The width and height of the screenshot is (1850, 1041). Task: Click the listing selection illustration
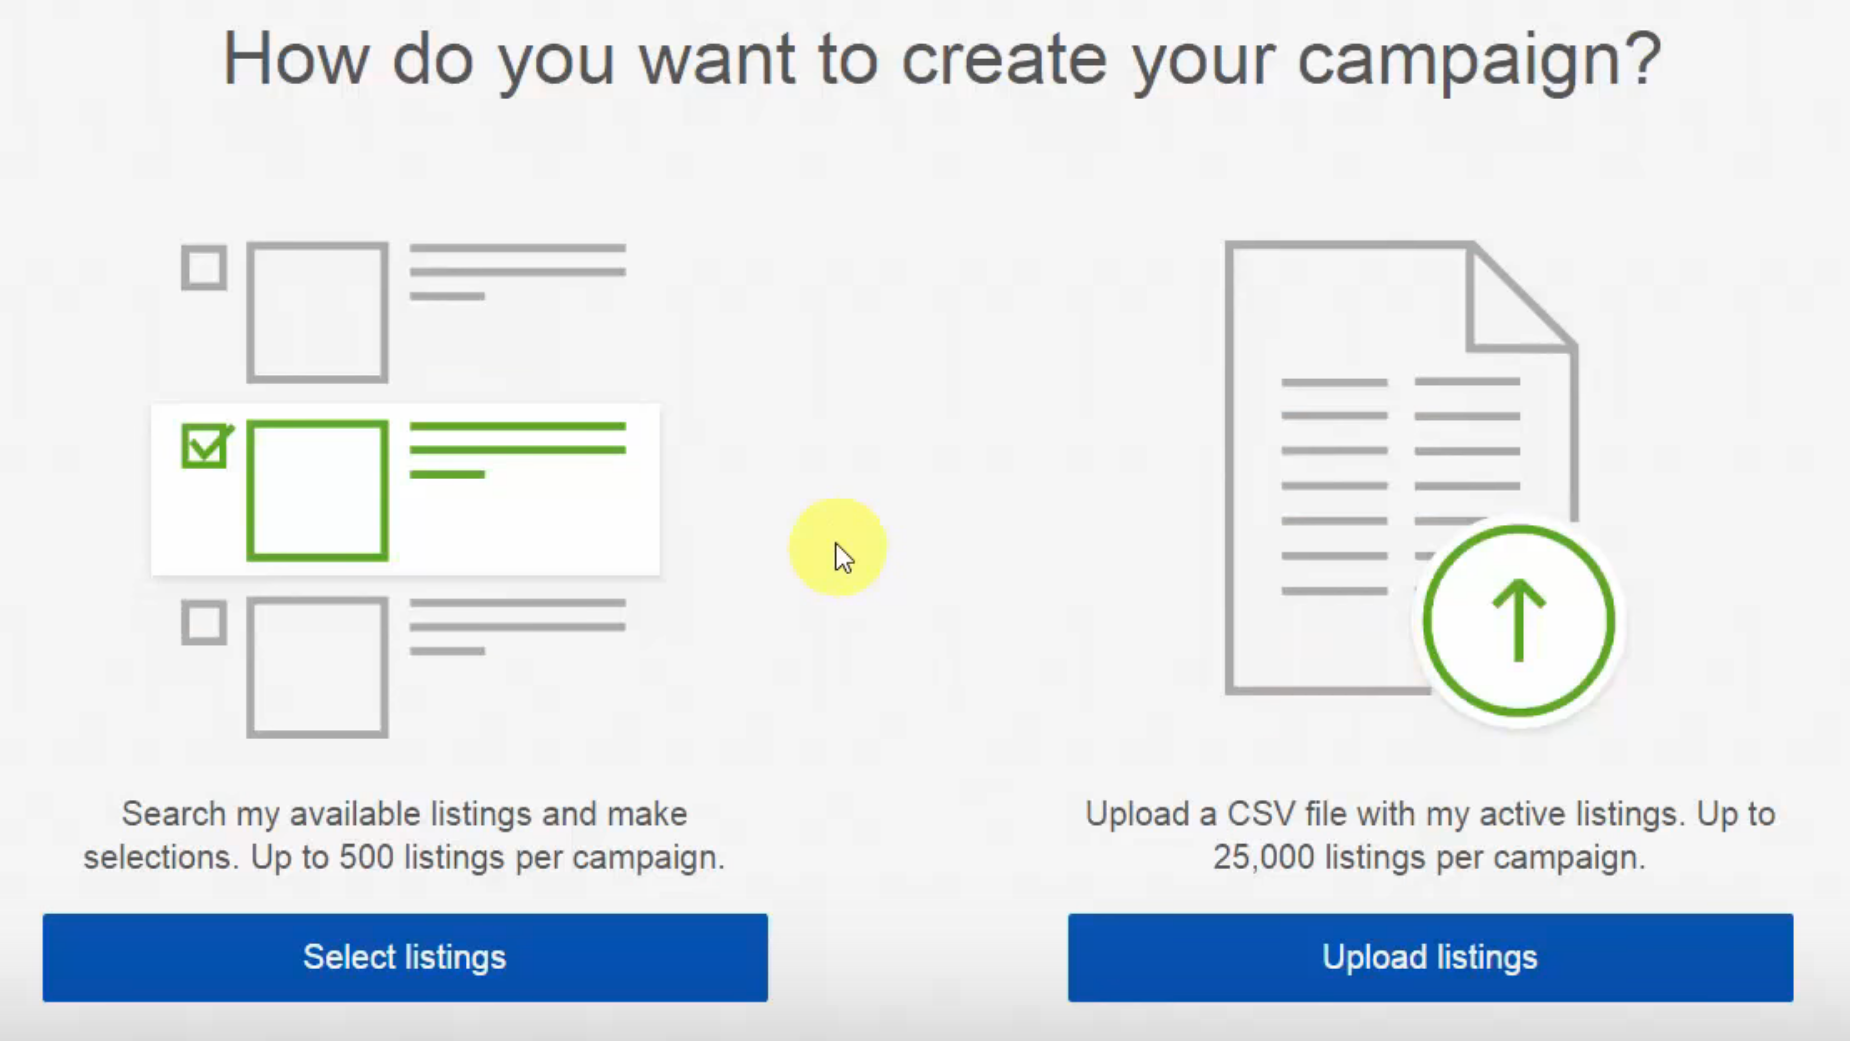click(x=405, y=489)
